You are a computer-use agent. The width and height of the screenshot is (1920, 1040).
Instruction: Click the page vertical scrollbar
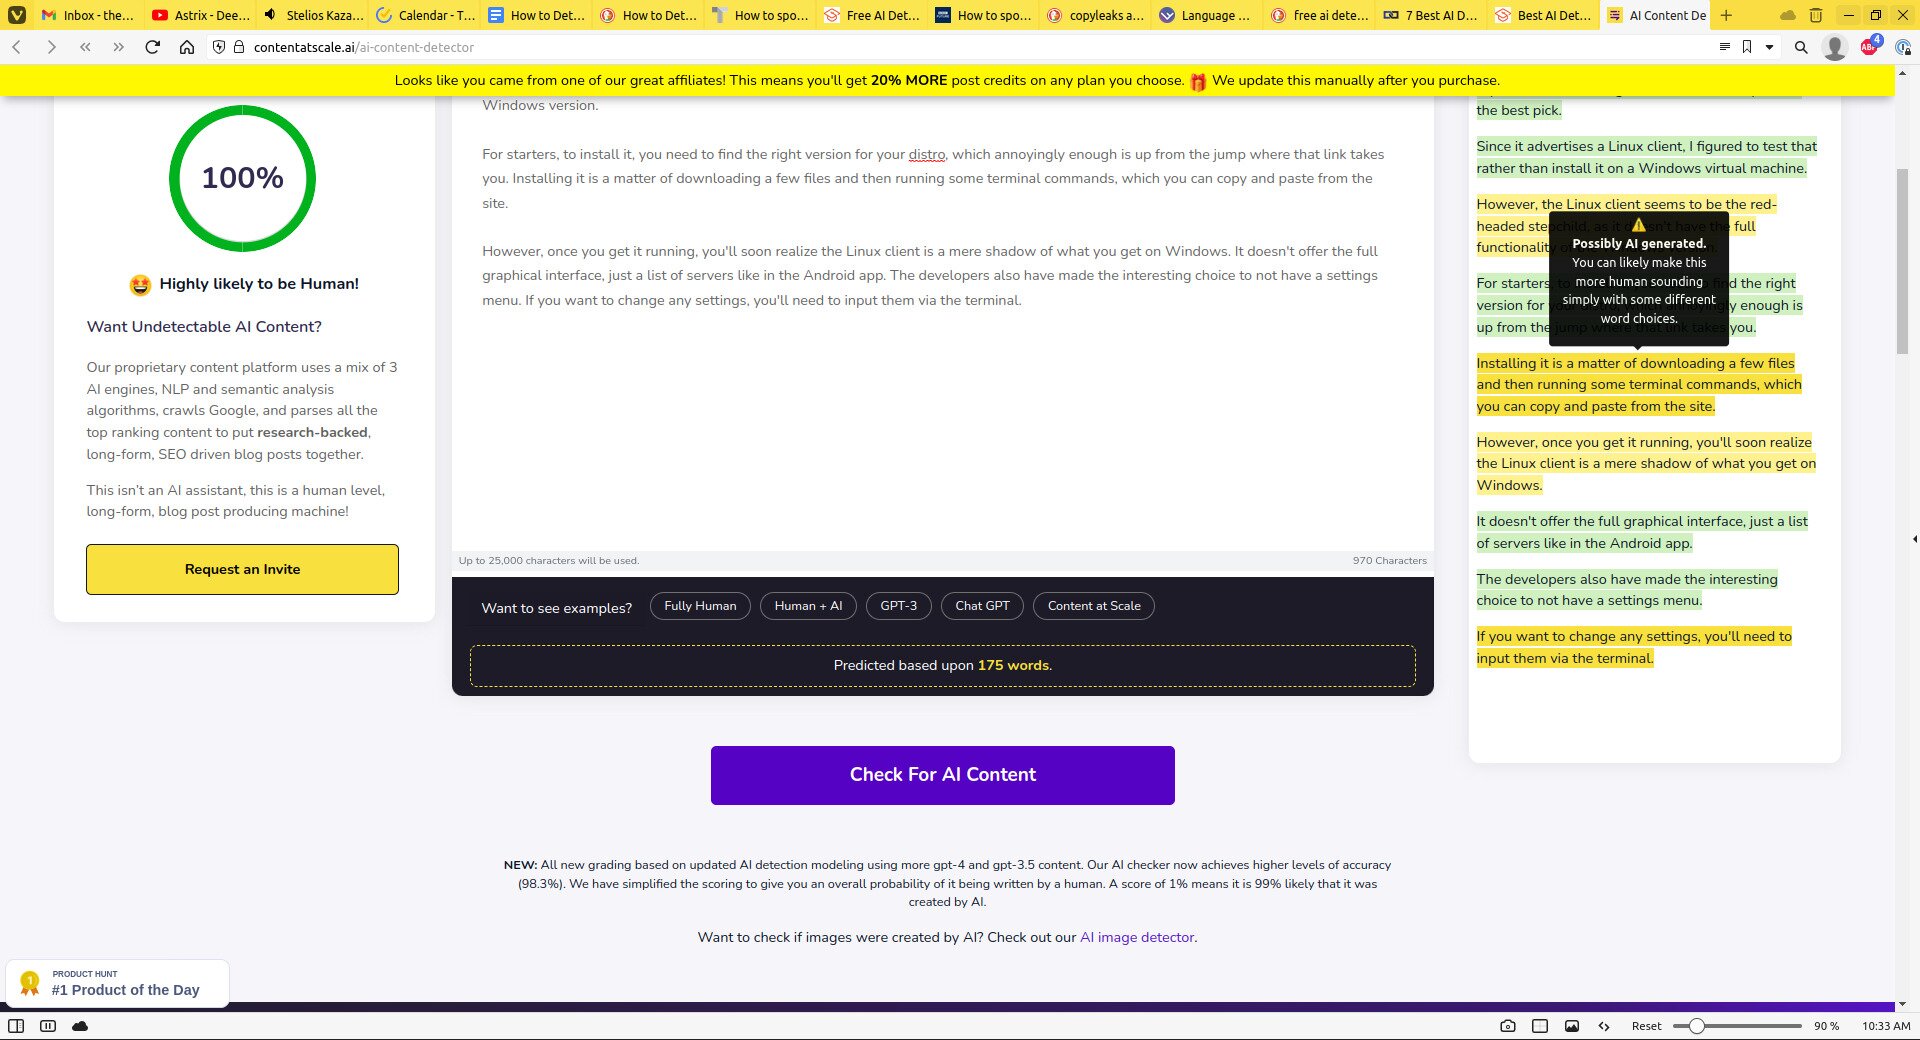point(1903,260)
